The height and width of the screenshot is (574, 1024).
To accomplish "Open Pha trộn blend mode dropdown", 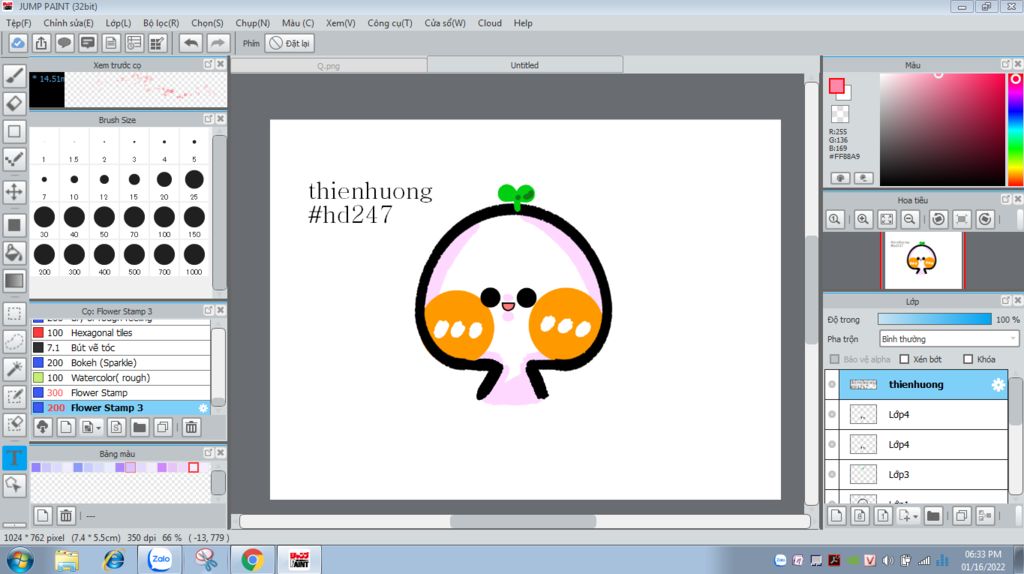I will [948, 339].
